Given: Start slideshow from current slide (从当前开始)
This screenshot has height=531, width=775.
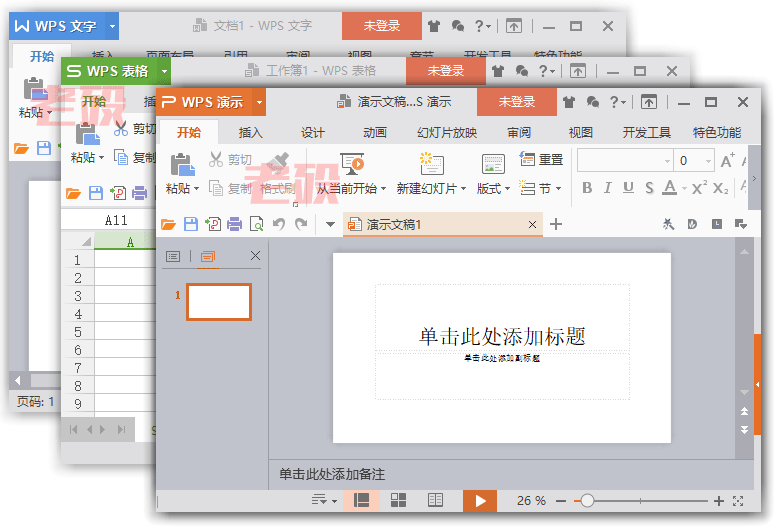Looking at the screenshot, I should point(351,174).
